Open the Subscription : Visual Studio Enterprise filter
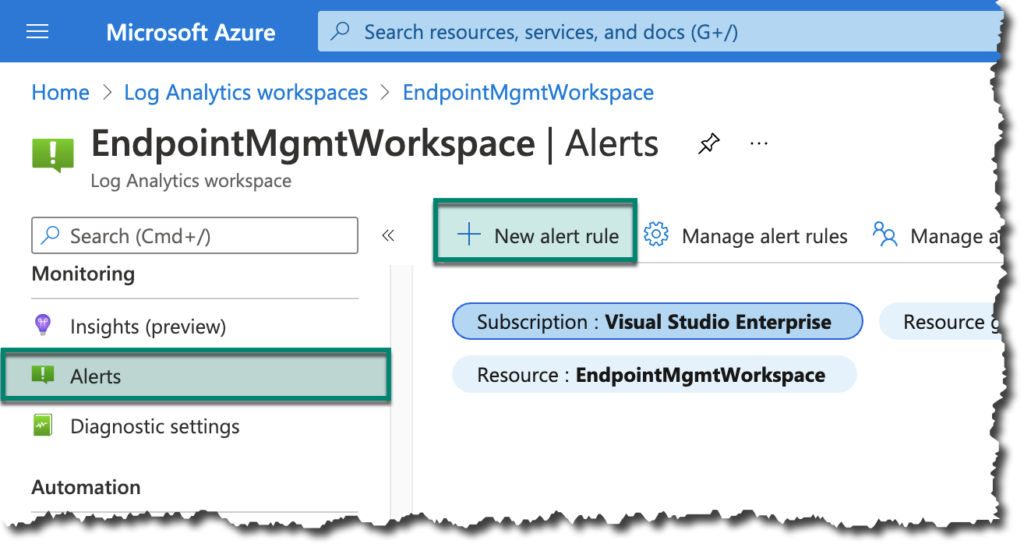Viewport: 1024px width, 544px height. pyautogui.click(x=658, y=321)
